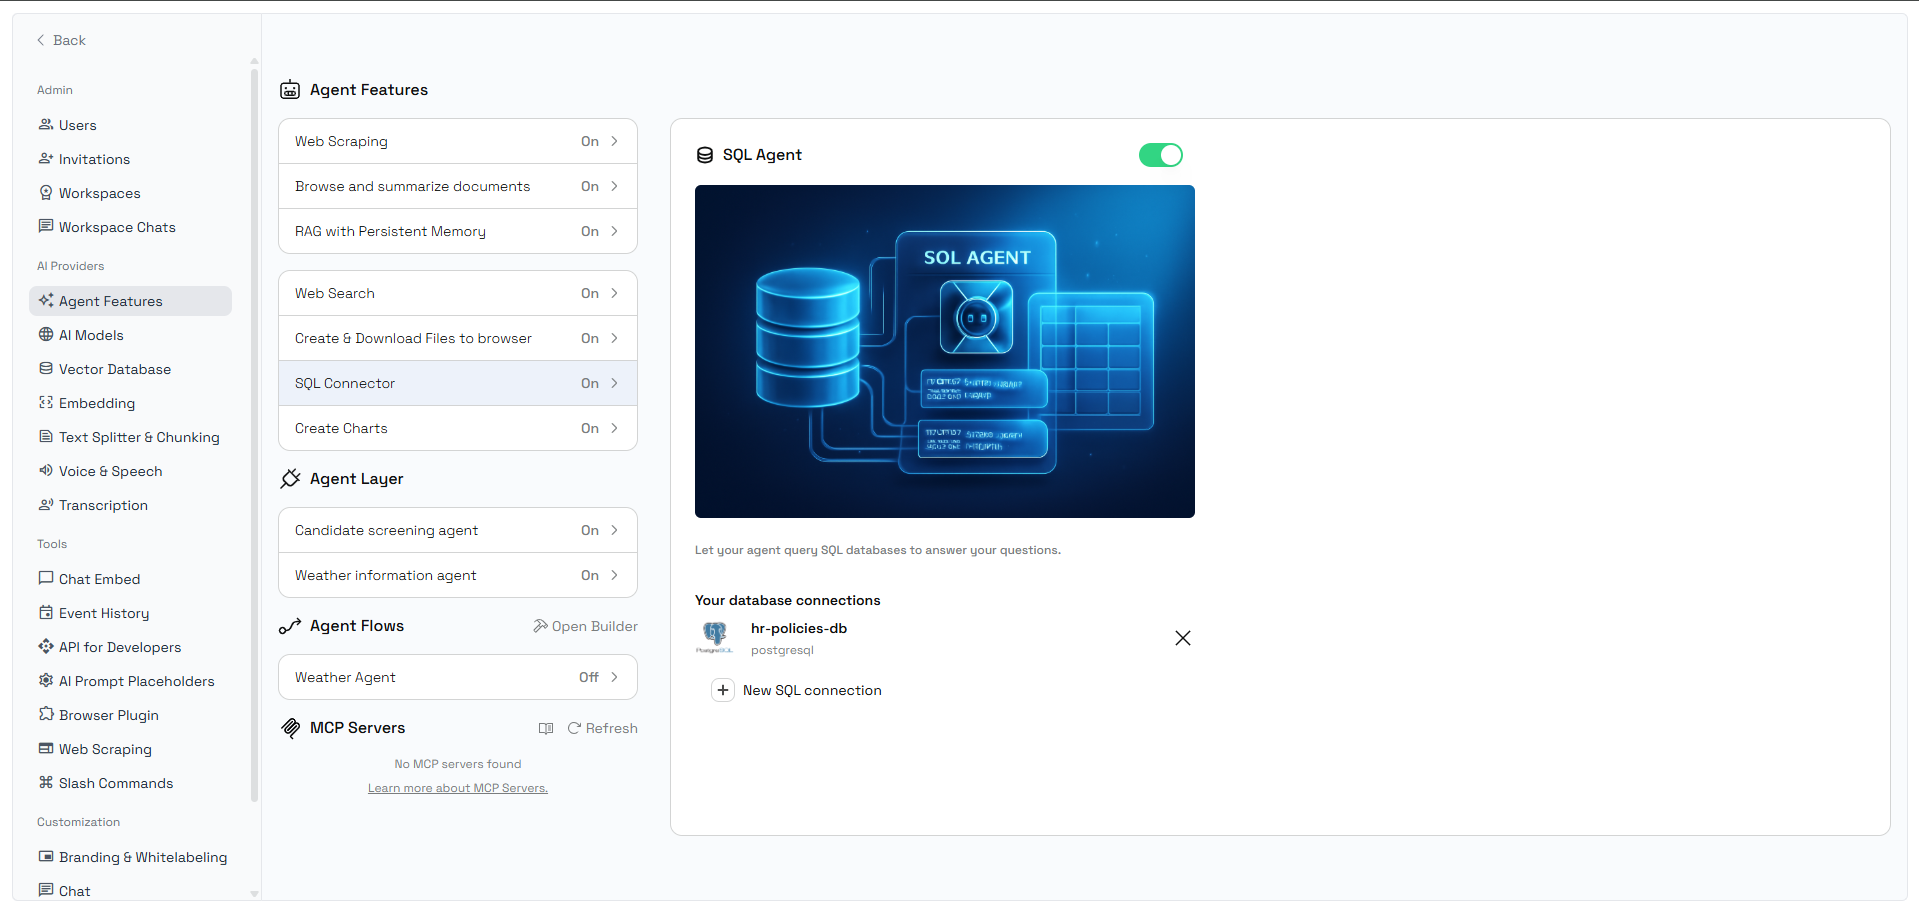
Task: Click the plus icon for New SQL connection
Action: pyautogui.click(x=722, y=690)
